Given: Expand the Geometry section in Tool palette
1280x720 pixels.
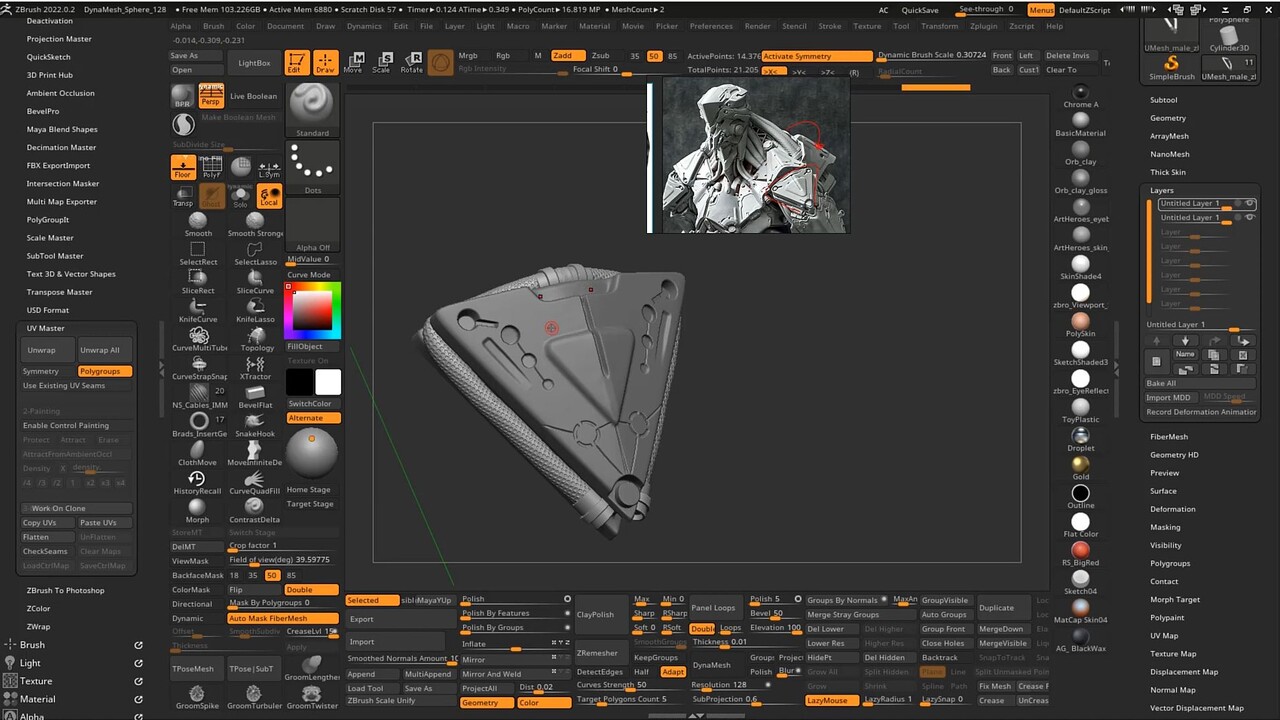Looking at the screenshot, I should pyautogui.click(x=1168, y=118).
